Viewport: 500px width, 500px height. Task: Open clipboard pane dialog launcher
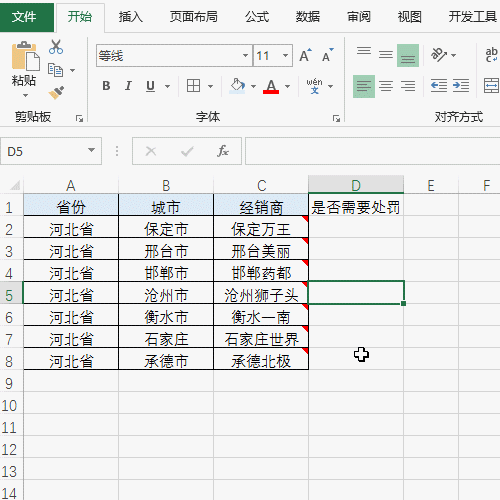pyautogui.click(x=79, y=118)
